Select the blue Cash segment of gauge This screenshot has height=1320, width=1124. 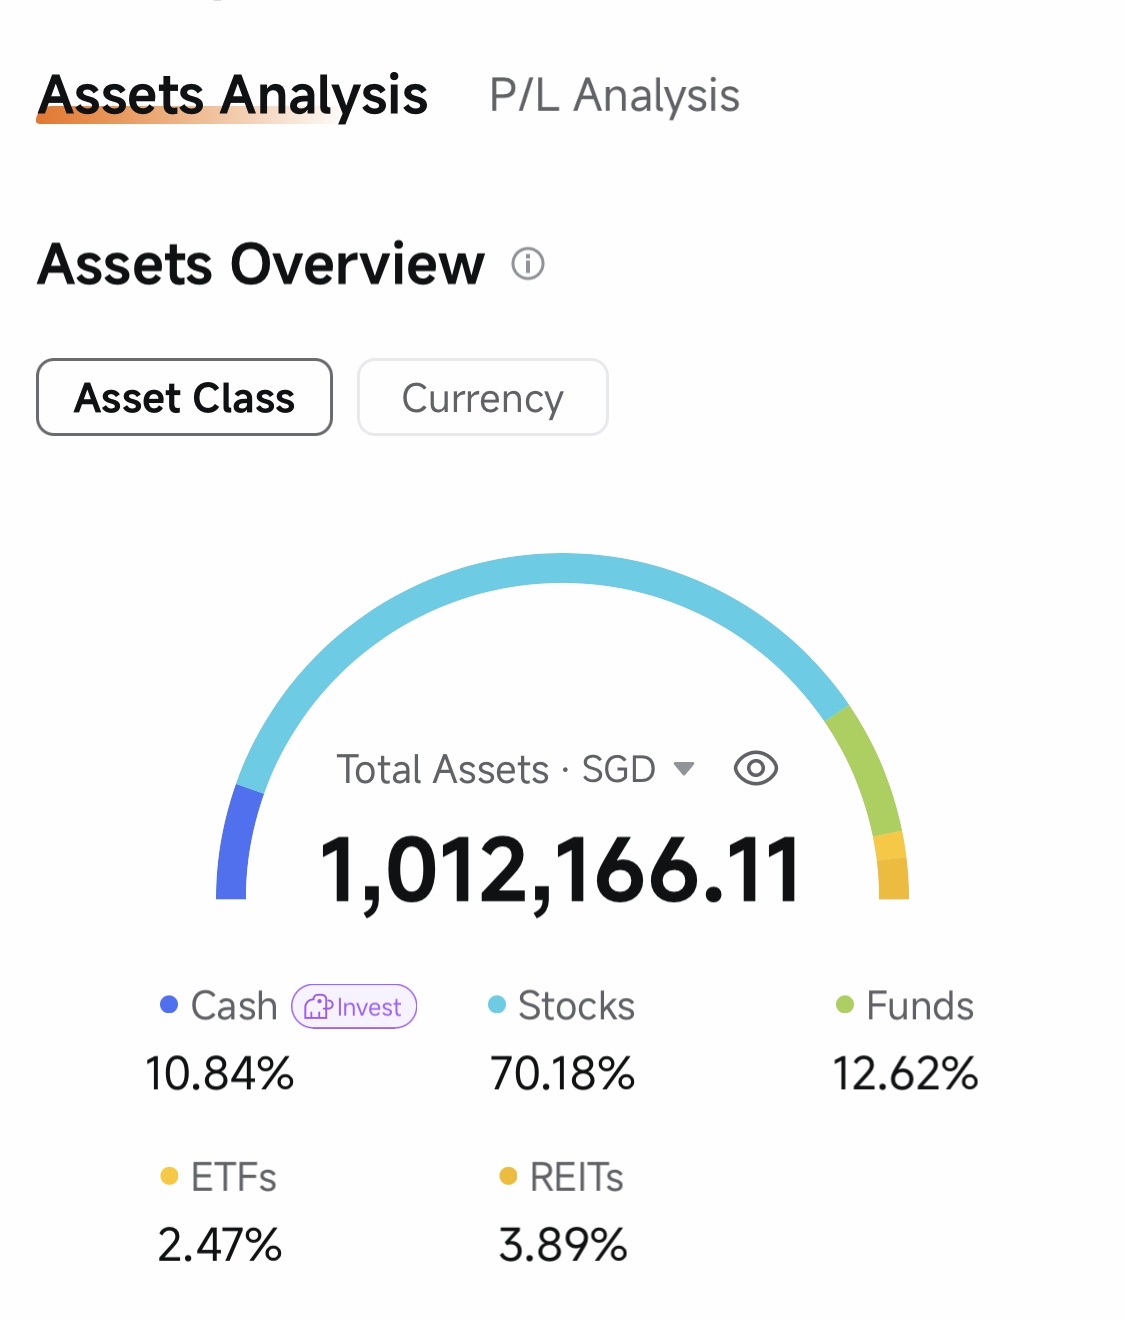click(x=237, y=843)
